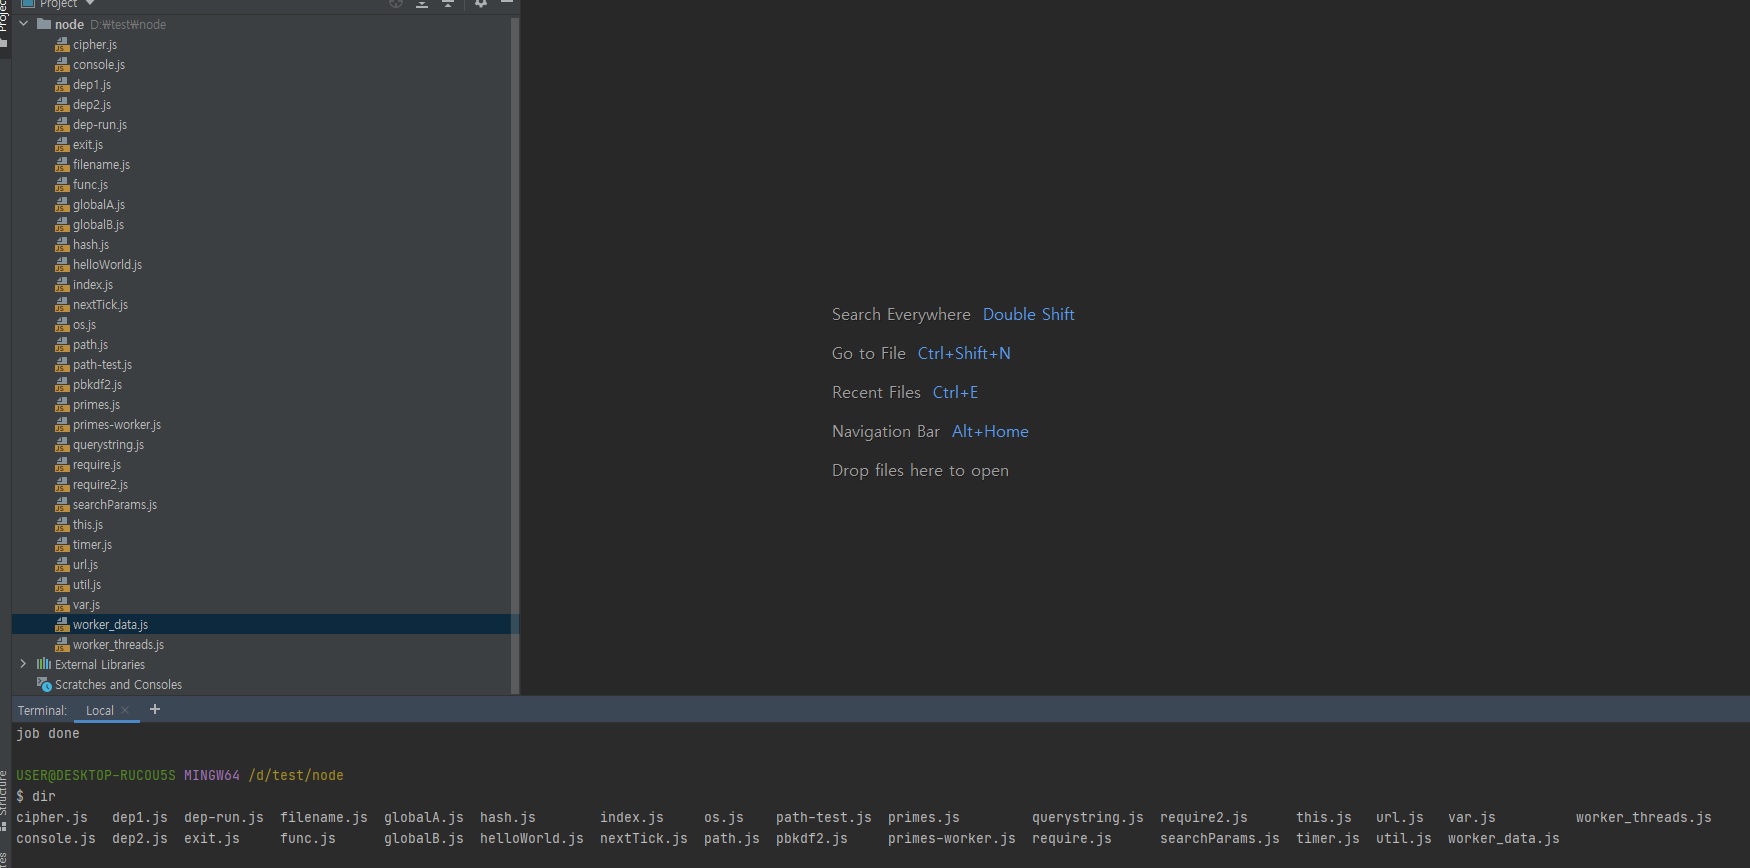Select dep1.js in project tree
Viewport: 1750px width, 868px height.
[92, 85]
